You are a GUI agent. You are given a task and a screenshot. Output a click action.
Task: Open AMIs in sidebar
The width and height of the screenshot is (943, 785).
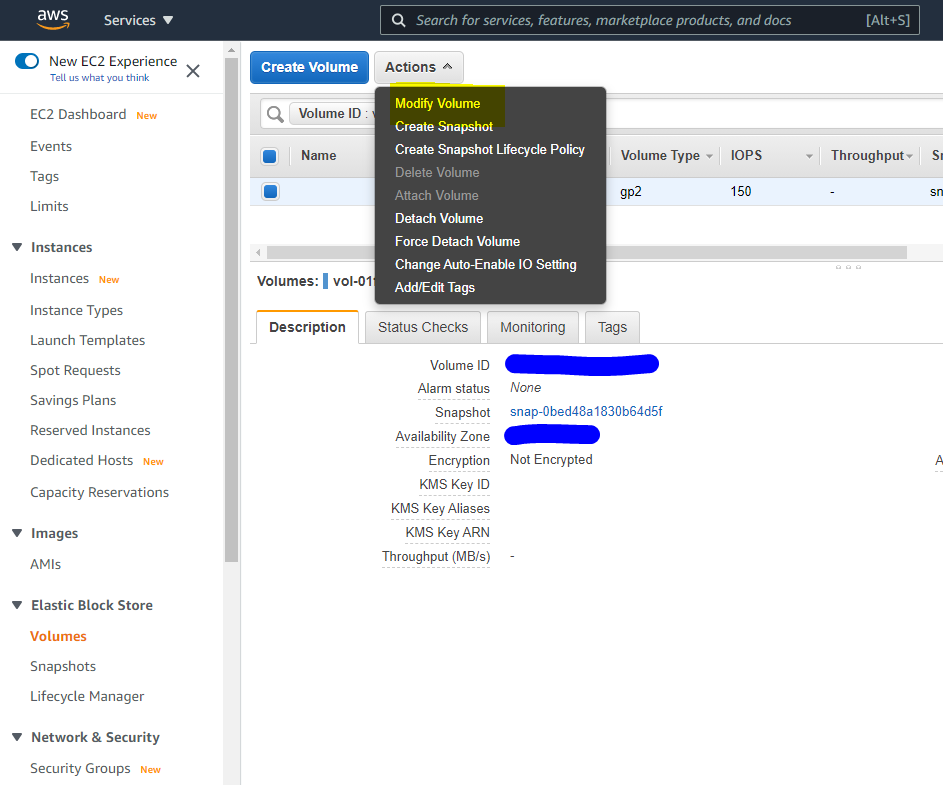pyautogui.click(x=46, y=564)
